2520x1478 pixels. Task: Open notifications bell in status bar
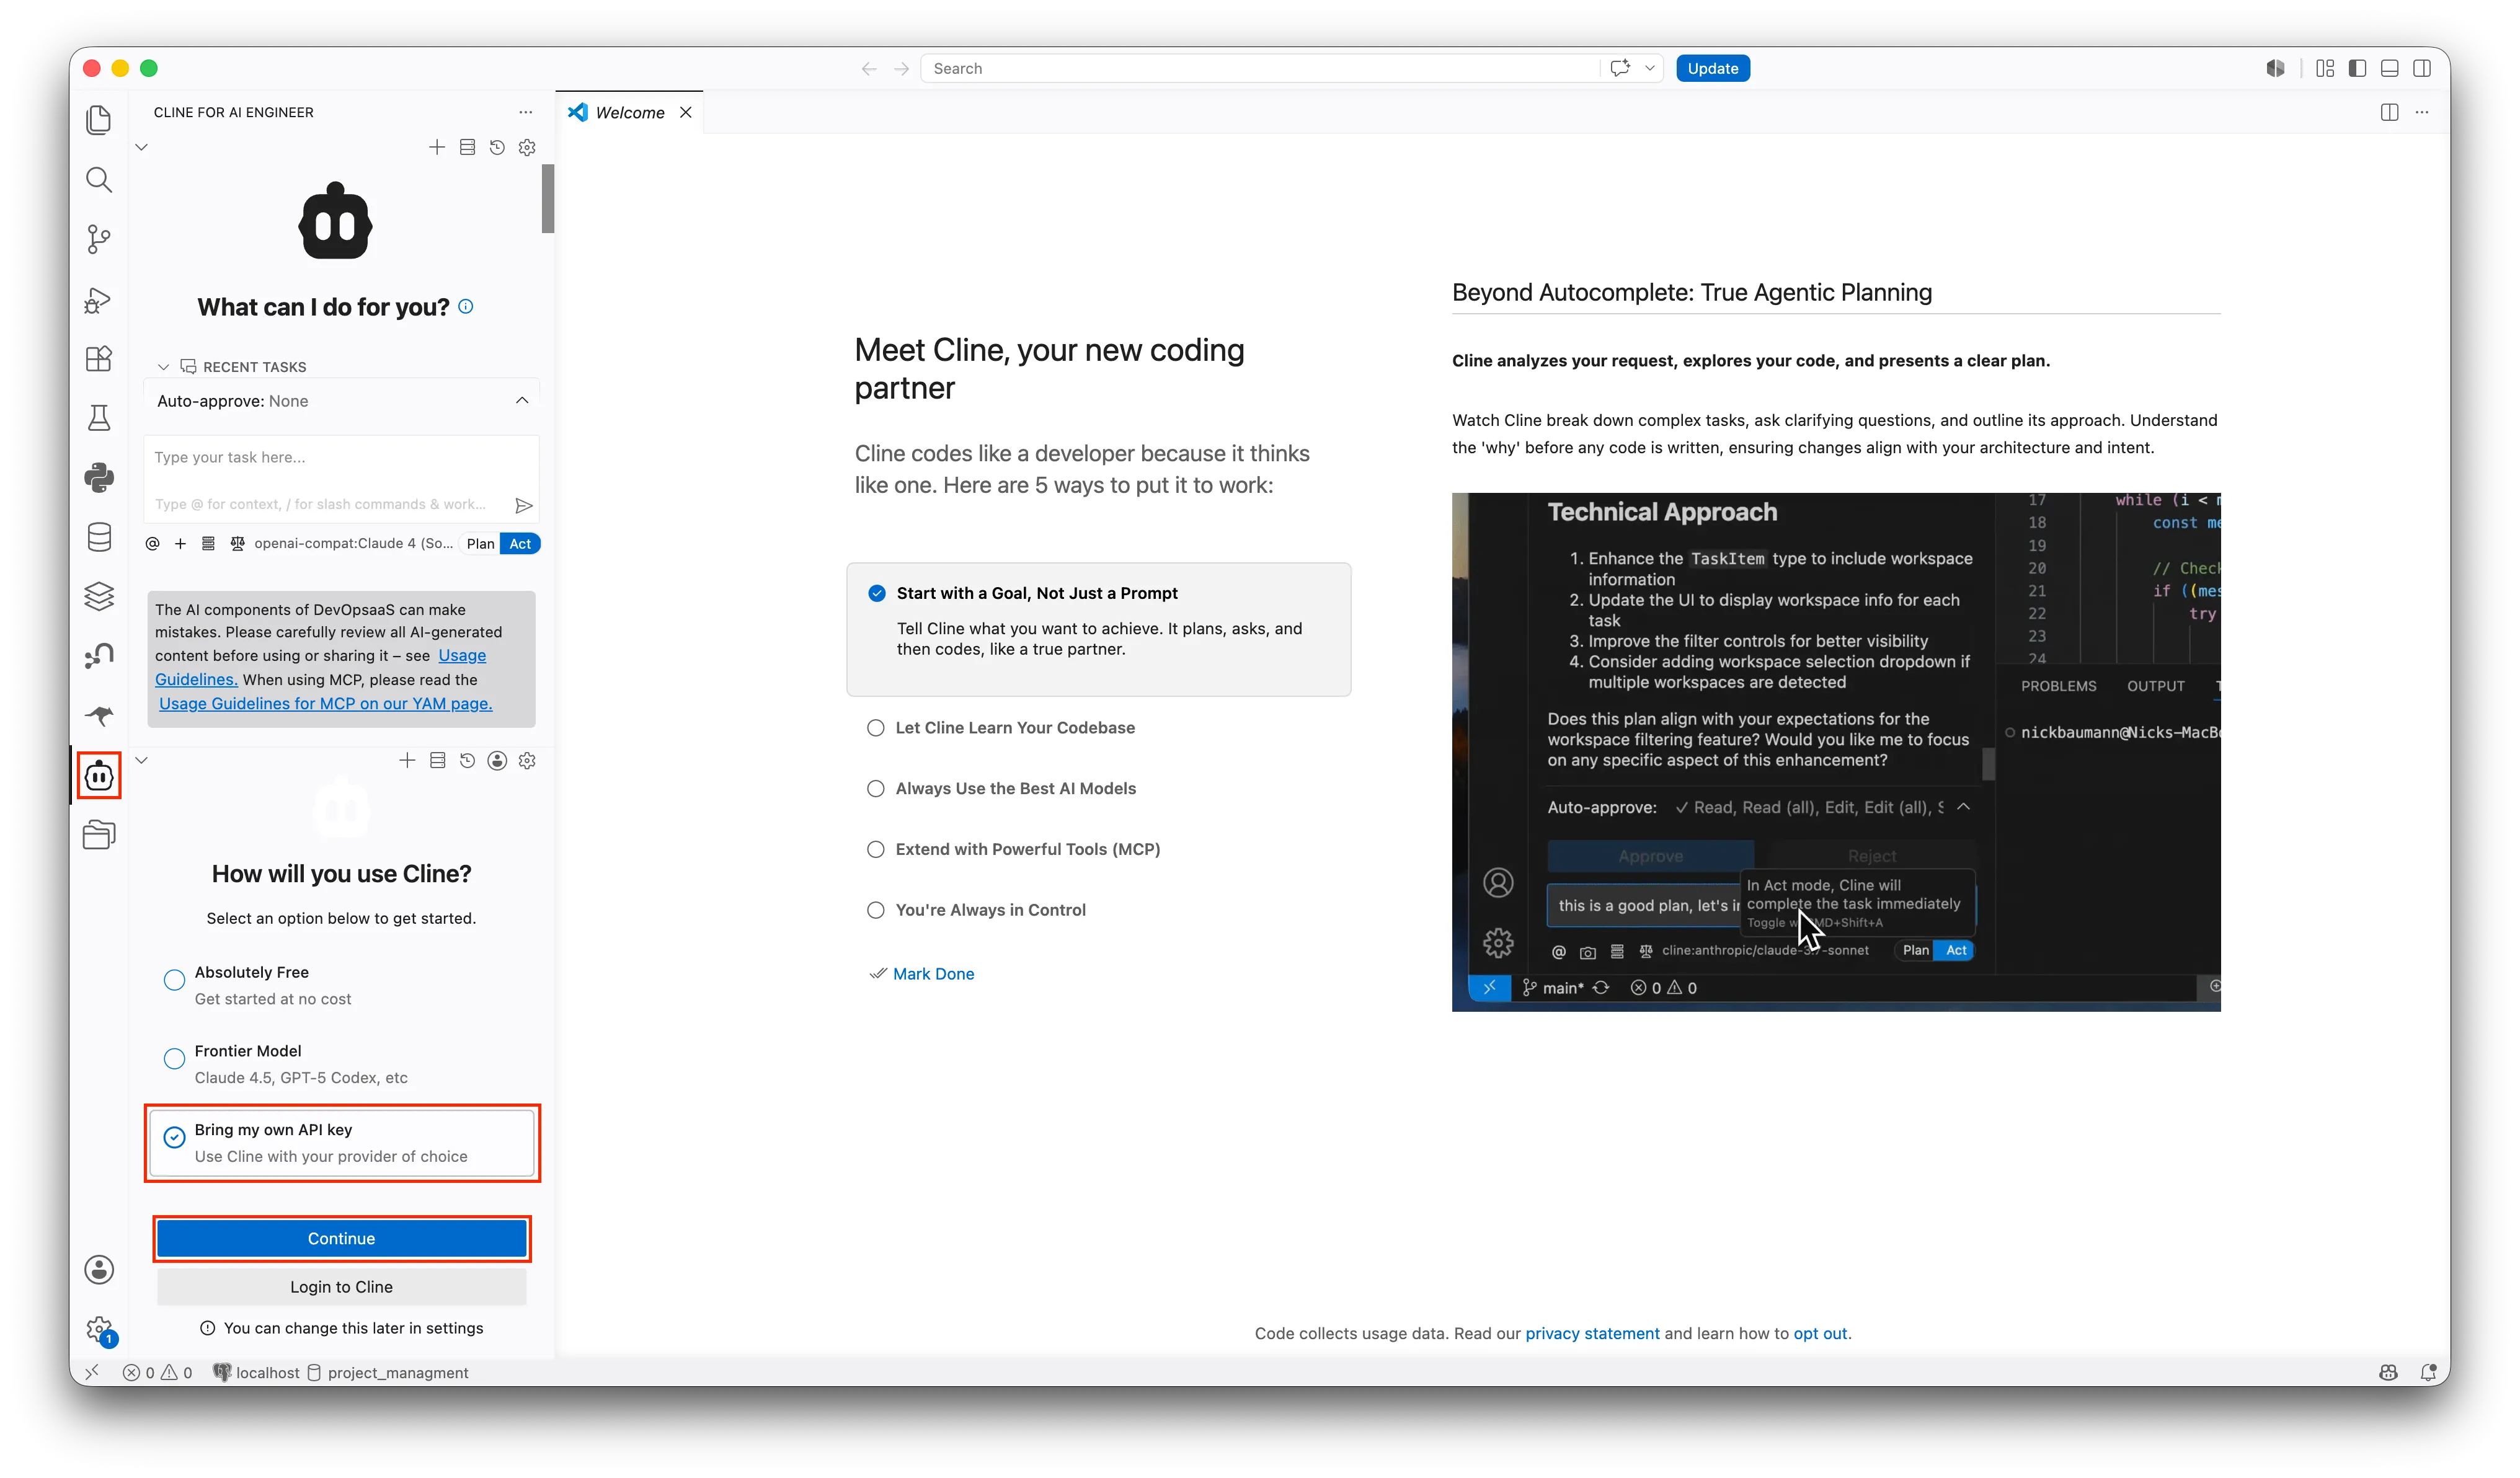2427,1372
